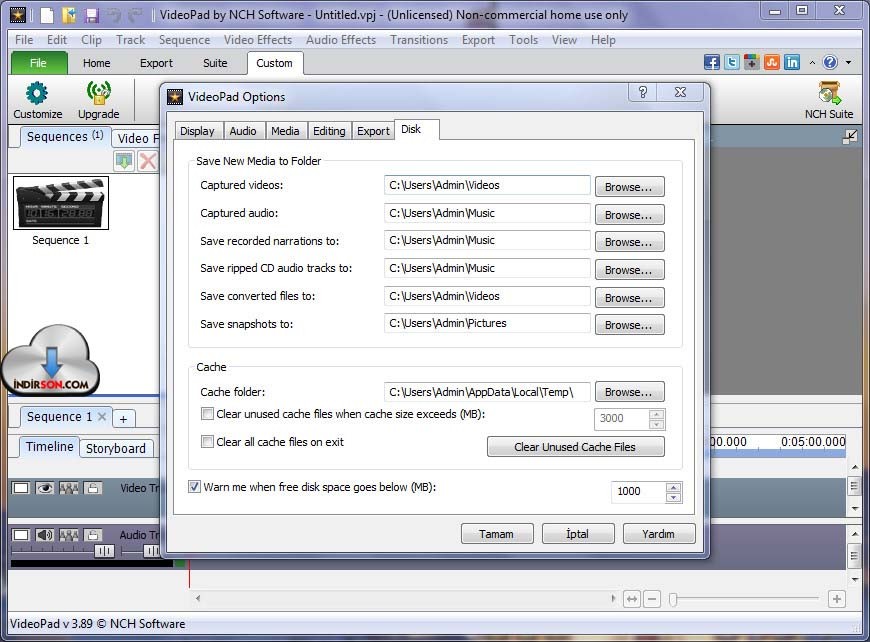Image resolution: width=870 pixels, height=642 pixels.
Task: Uncheck Warn me when free disk space checkbox
Action: coord(194,487)
